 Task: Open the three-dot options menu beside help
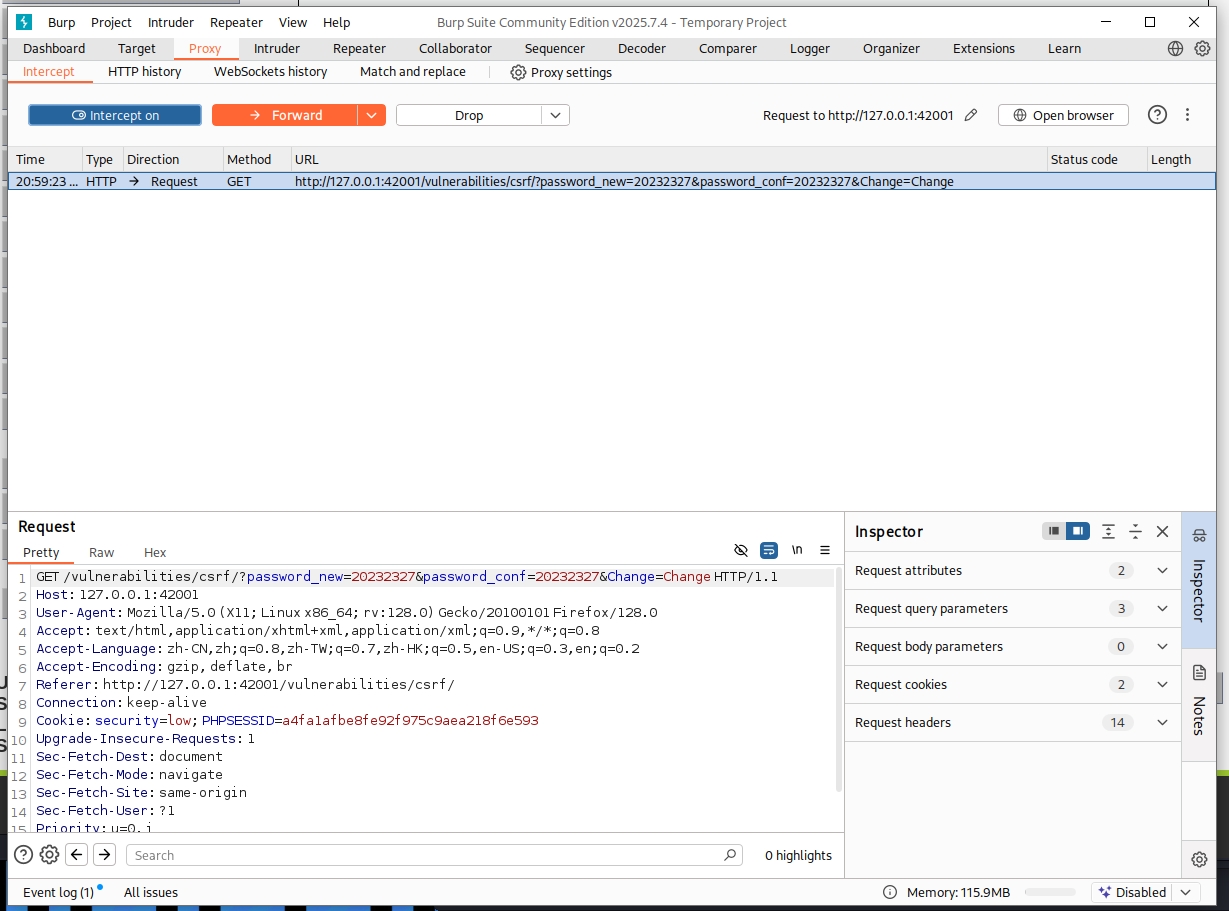(x=1187, y=115)
